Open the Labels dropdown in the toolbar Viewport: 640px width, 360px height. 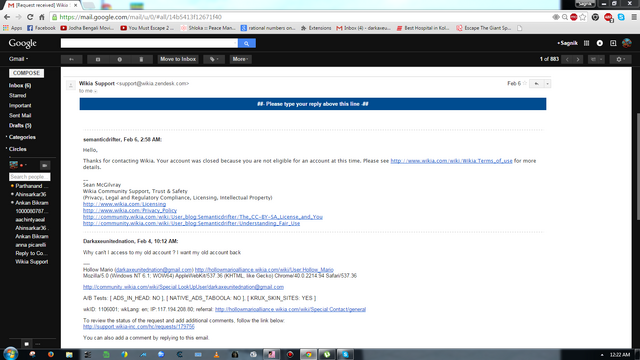(214, 59)
